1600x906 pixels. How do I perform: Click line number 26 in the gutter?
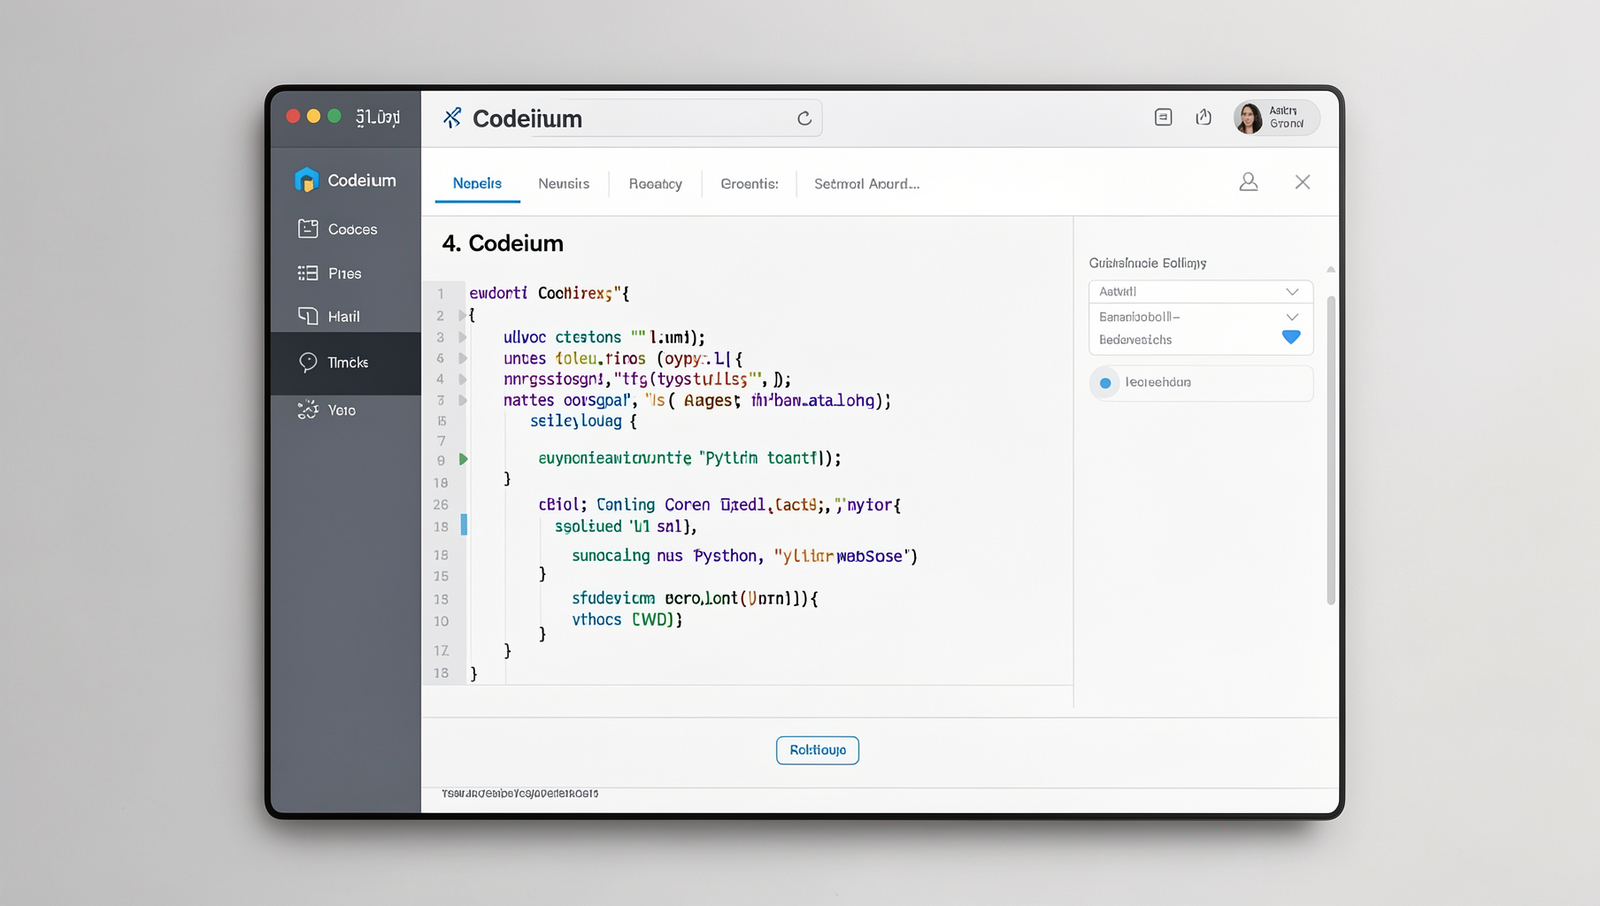point(441,505)
